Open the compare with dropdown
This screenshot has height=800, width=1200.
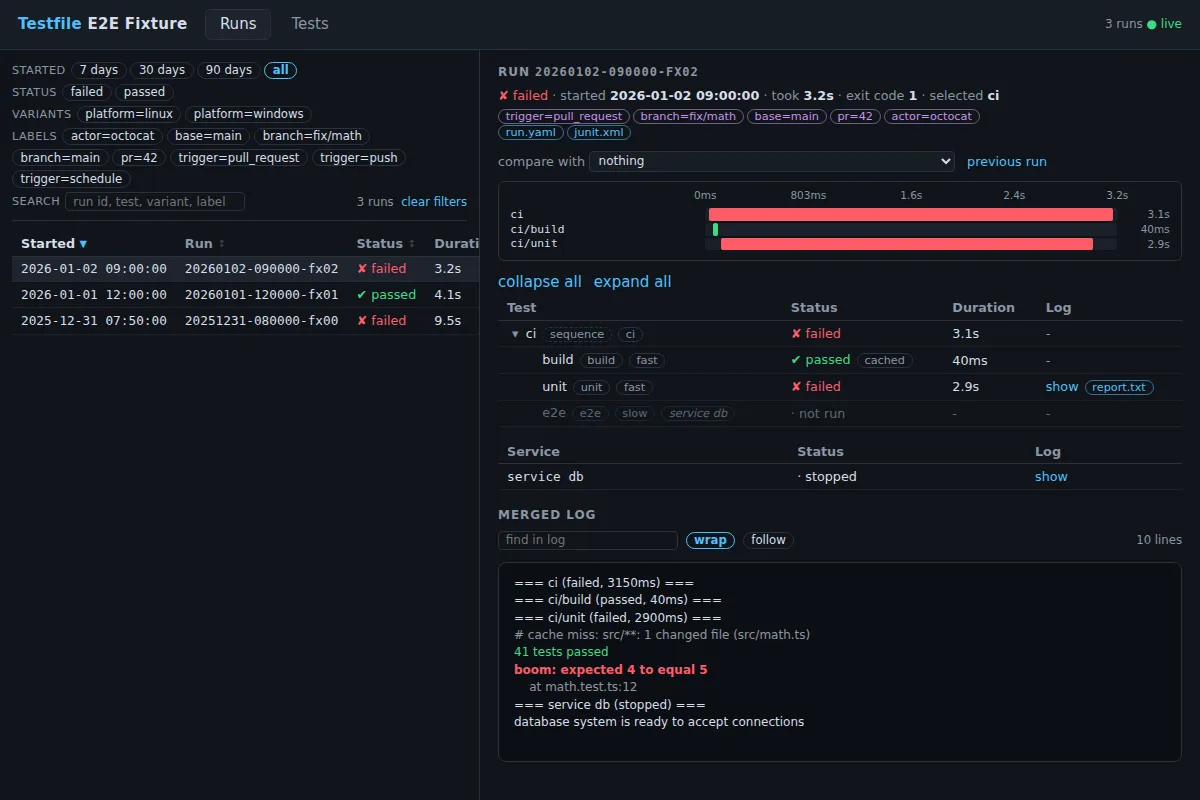tap(772, 161)
